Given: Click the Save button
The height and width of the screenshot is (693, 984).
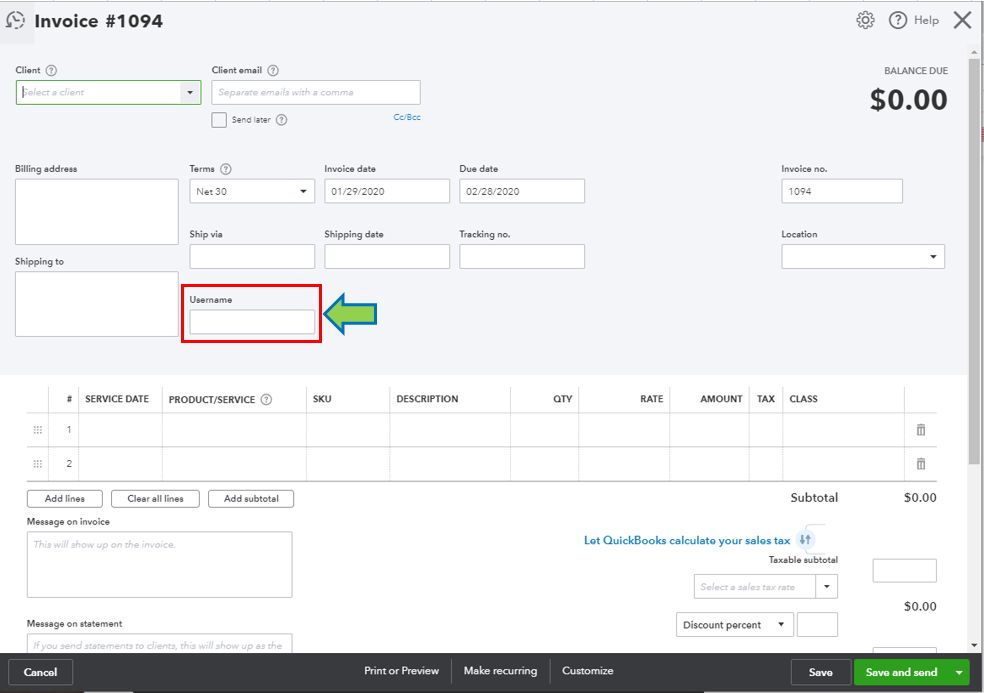Looking at the screenshot, I should click(821, 672).
